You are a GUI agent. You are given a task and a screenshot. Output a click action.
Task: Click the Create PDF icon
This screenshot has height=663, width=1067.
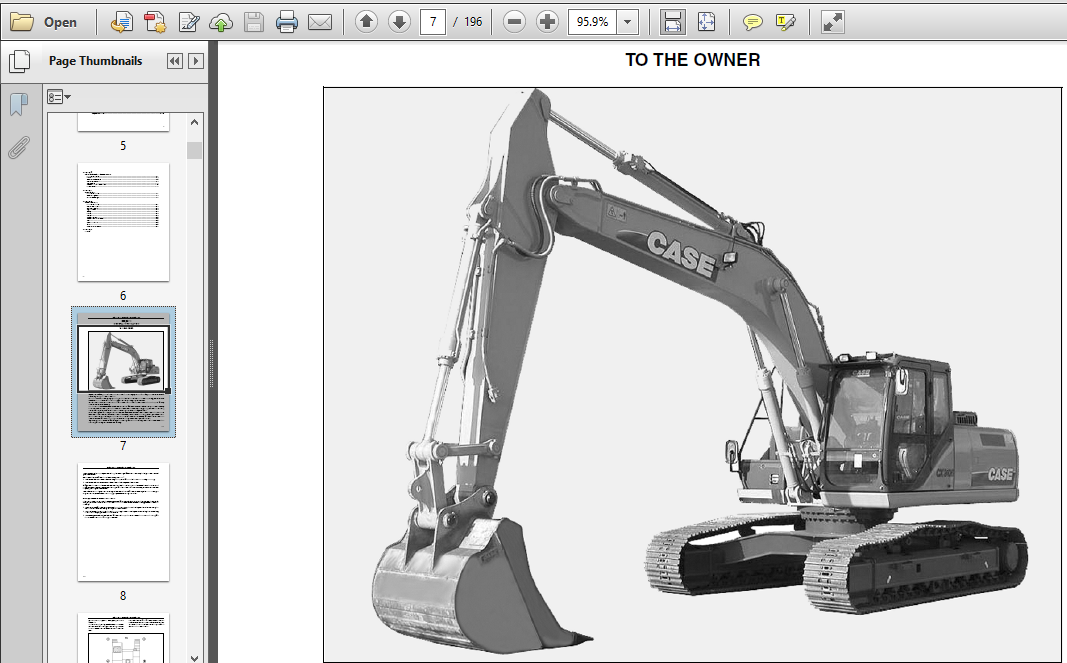155,22
